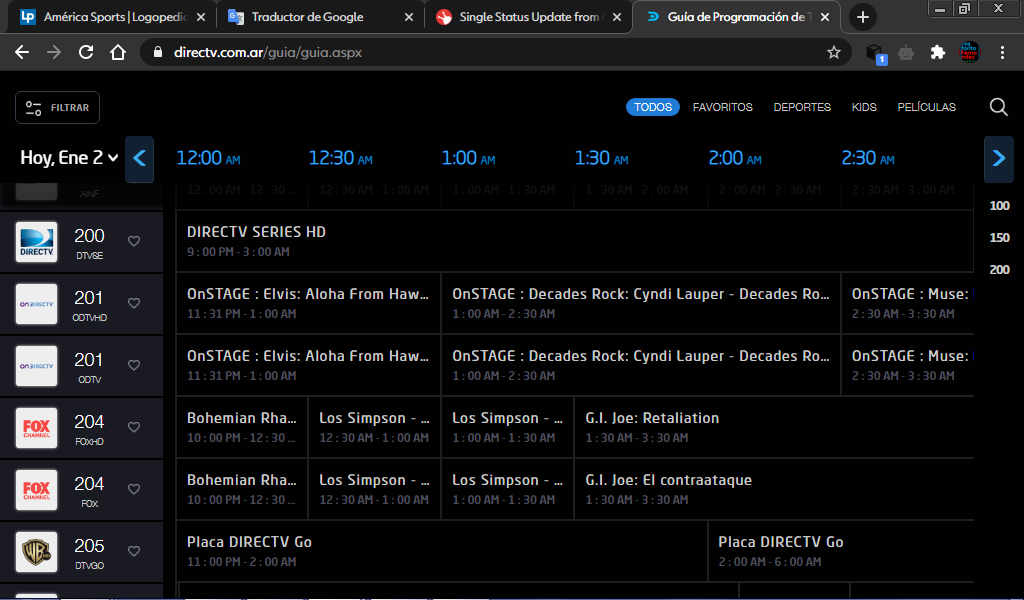The width and height of the screenshot is (1024, 600).
Task: Open Decades Rock: Cyndi Lauper on ODTV
Action: tap(641, 365)
